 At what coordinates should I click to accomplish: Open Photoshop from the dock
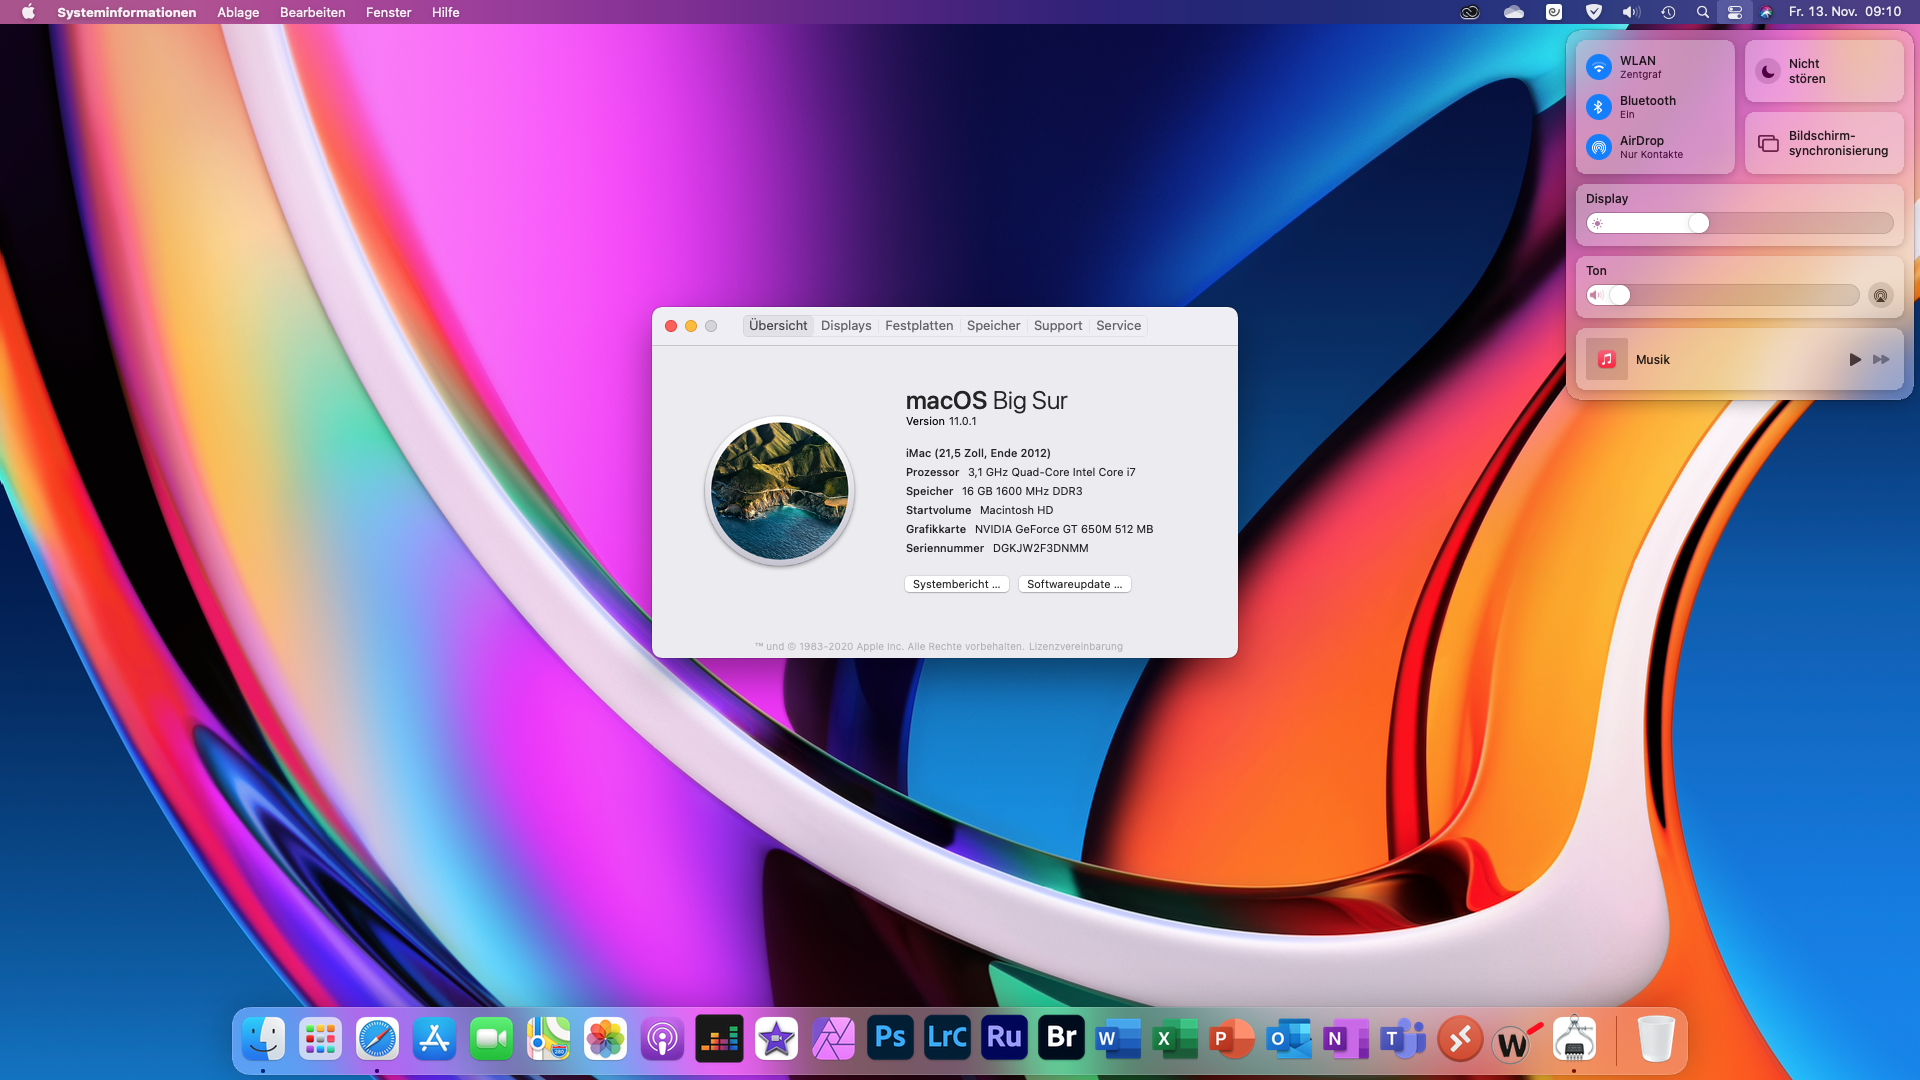[890, 1038]
